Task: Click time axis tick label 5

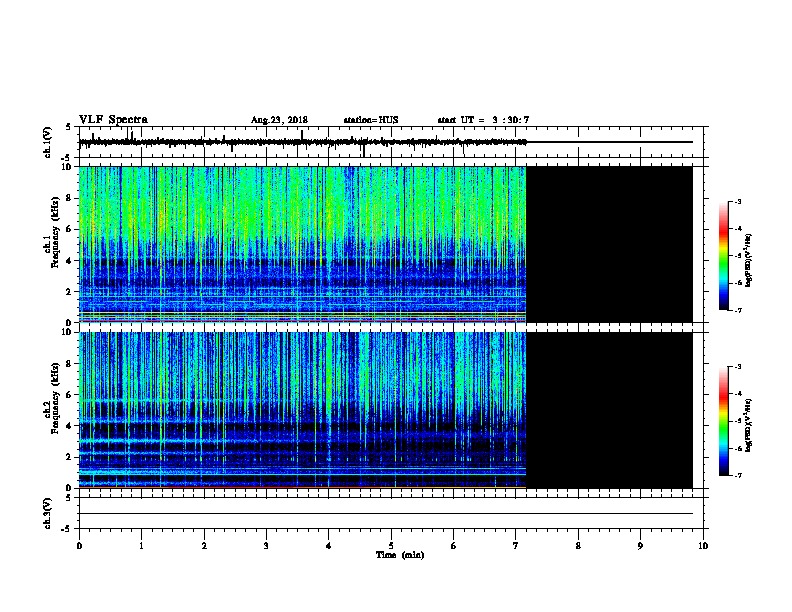Action: 391,545
